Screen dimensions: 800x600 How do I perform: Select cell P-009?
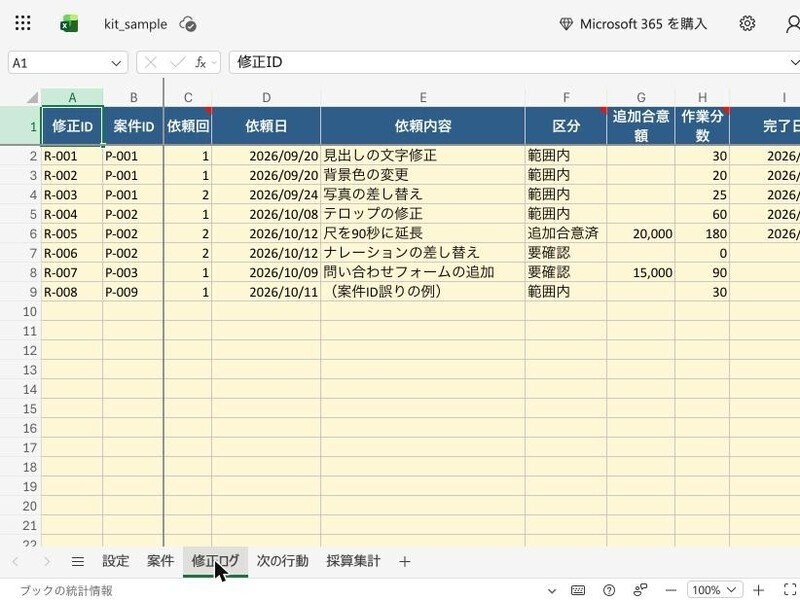pos(133,292)
